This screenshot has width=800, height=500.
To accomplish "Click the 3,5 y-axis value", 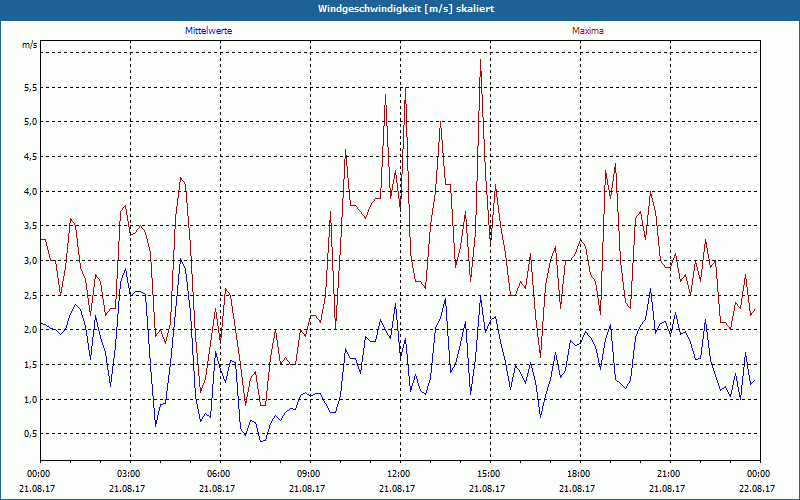I will 31,226.
